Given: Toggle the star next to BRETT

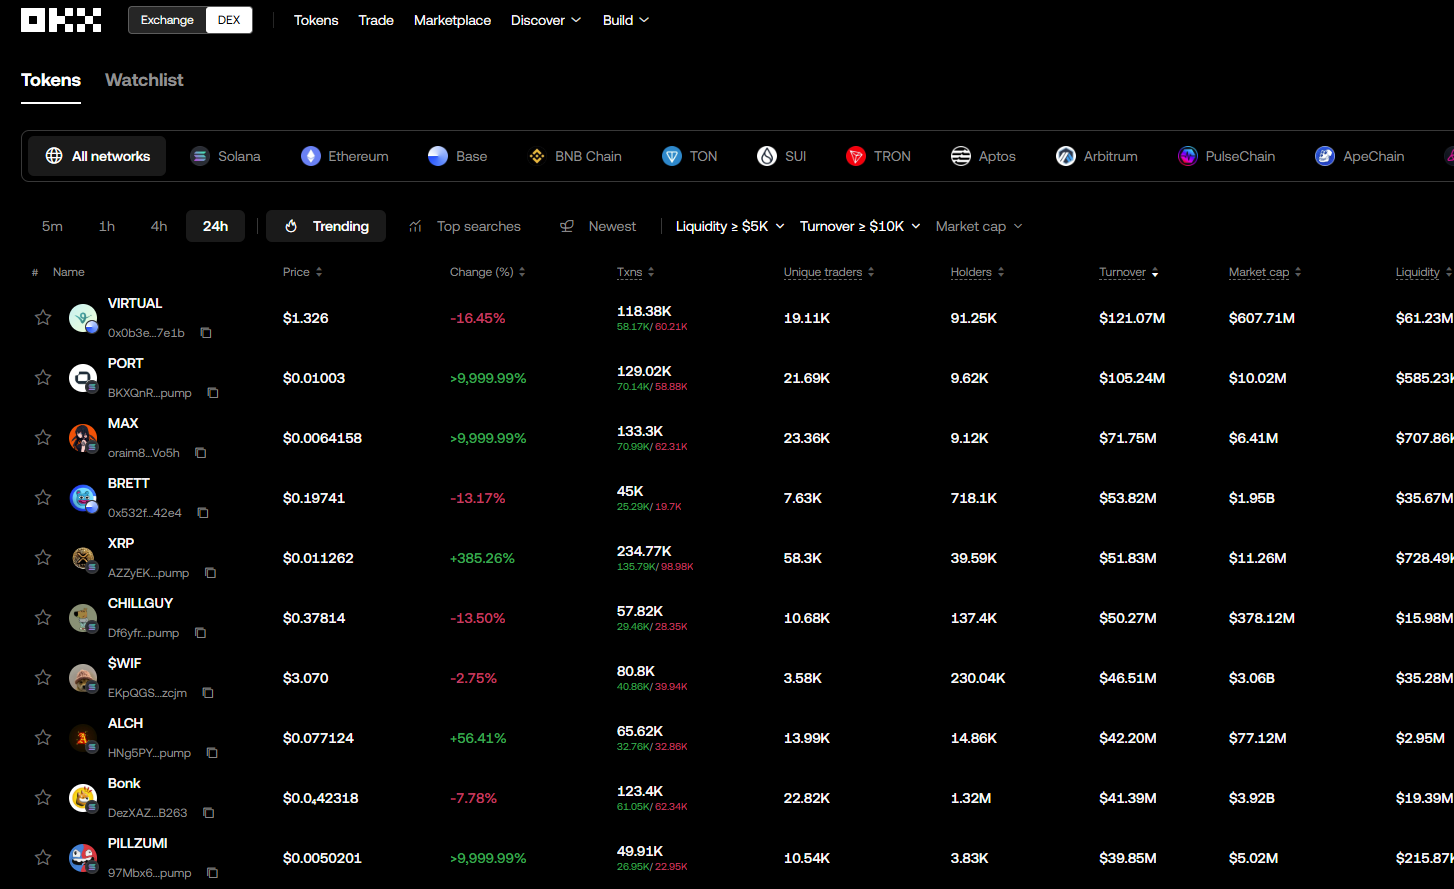Looking at the screenshot, I should point(43,498).
